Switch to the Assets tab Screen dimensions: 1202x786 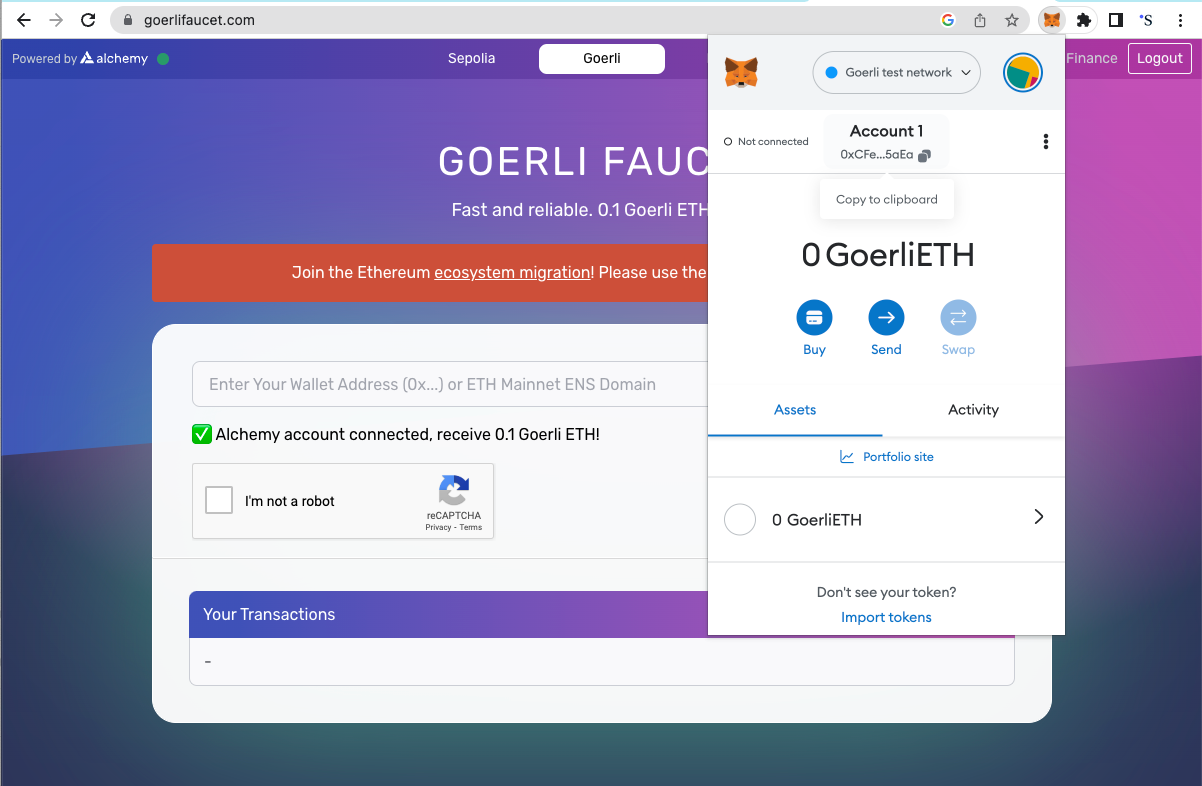click(x=795, y=410)
